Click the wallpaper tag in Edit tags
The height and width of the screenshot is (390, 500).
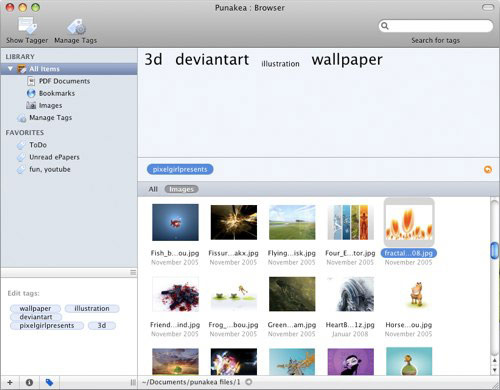[x=35, y=308]
